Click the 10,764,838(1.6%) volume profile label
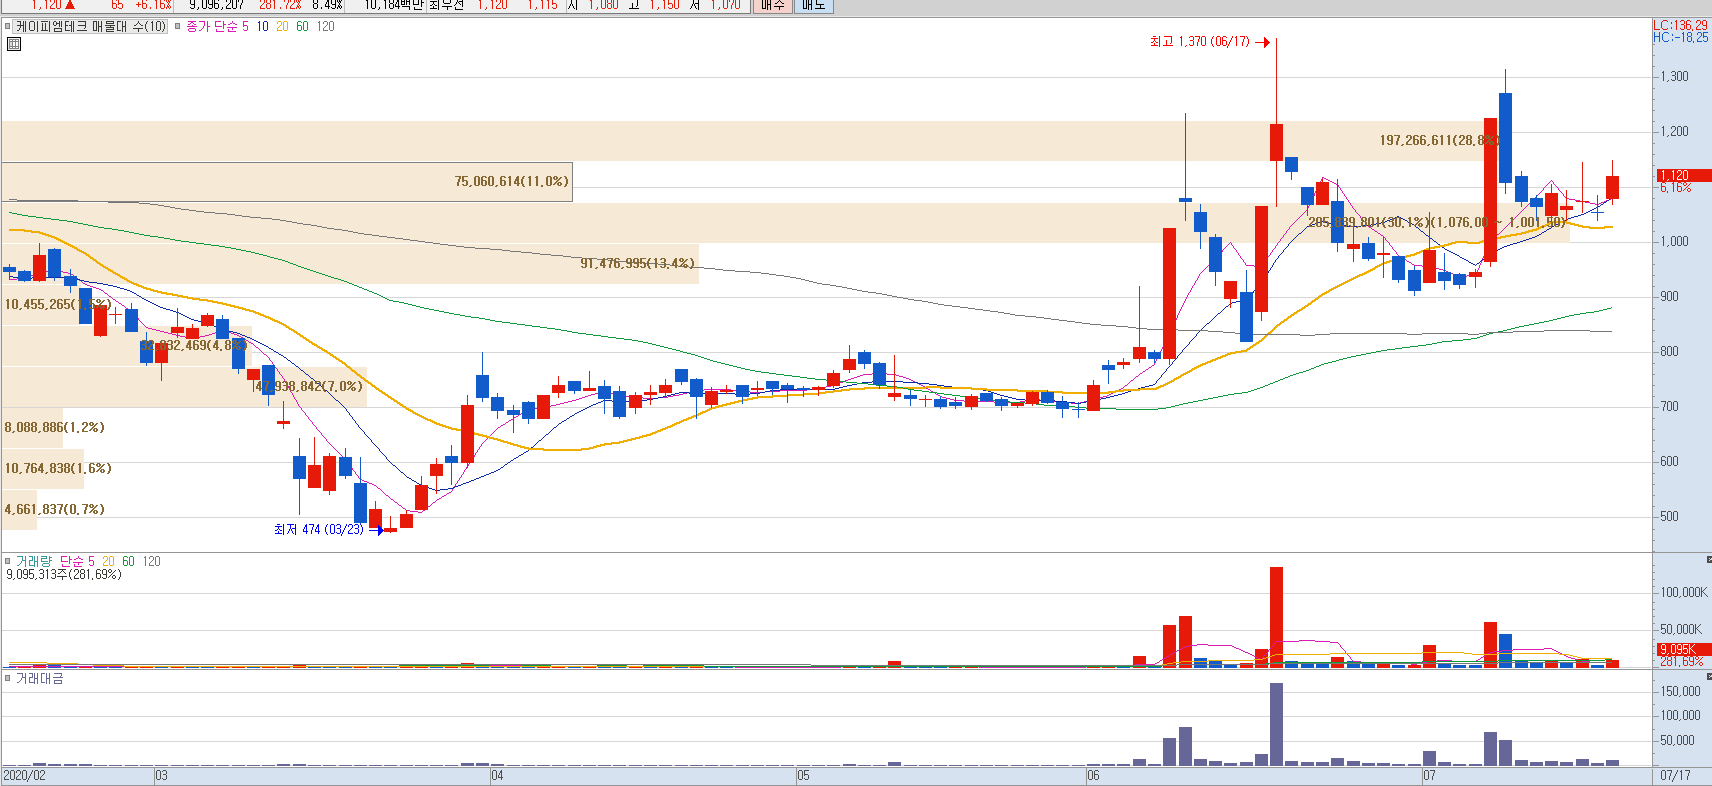Image resolution: width=1712 pixels, height=786 pixels. coord(58,468)
